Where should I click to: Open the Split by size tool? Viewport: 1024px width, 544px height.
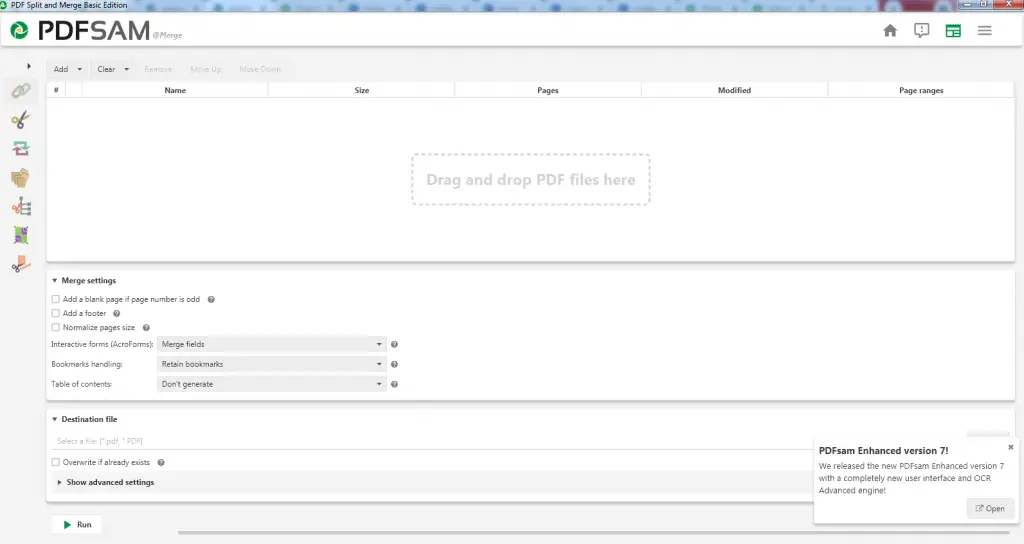pyautogui.click(x=21, y=264)
